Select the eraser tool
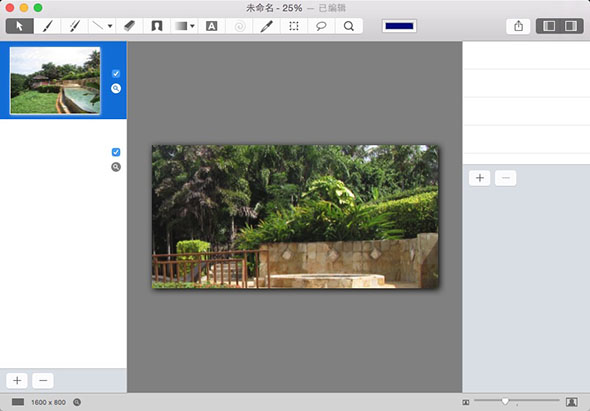Image resolution: width=590 pixels, height=411 pixels. (129, 26)
